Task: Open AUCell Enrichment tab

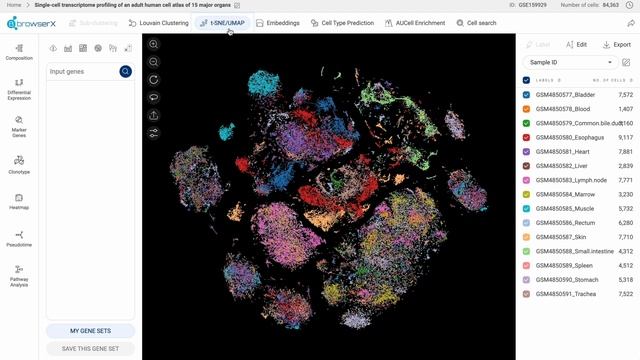Action: point(415,23)
